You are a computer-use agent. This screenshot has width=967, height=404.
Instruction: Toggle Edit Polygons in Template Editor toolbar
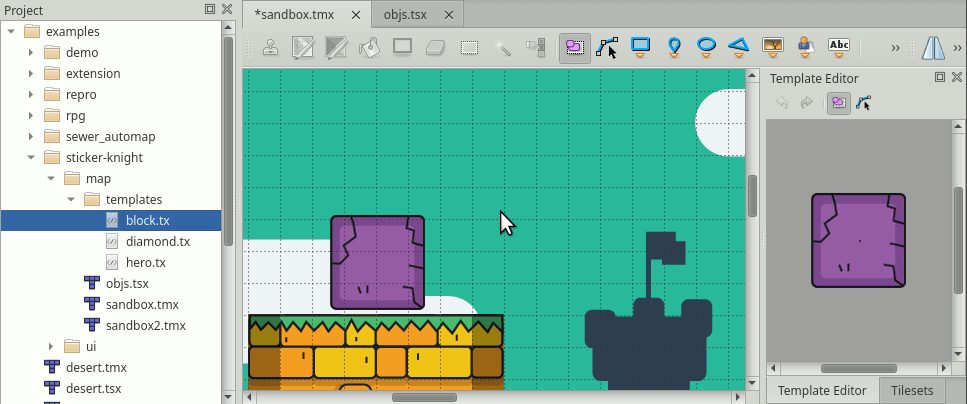864,103
